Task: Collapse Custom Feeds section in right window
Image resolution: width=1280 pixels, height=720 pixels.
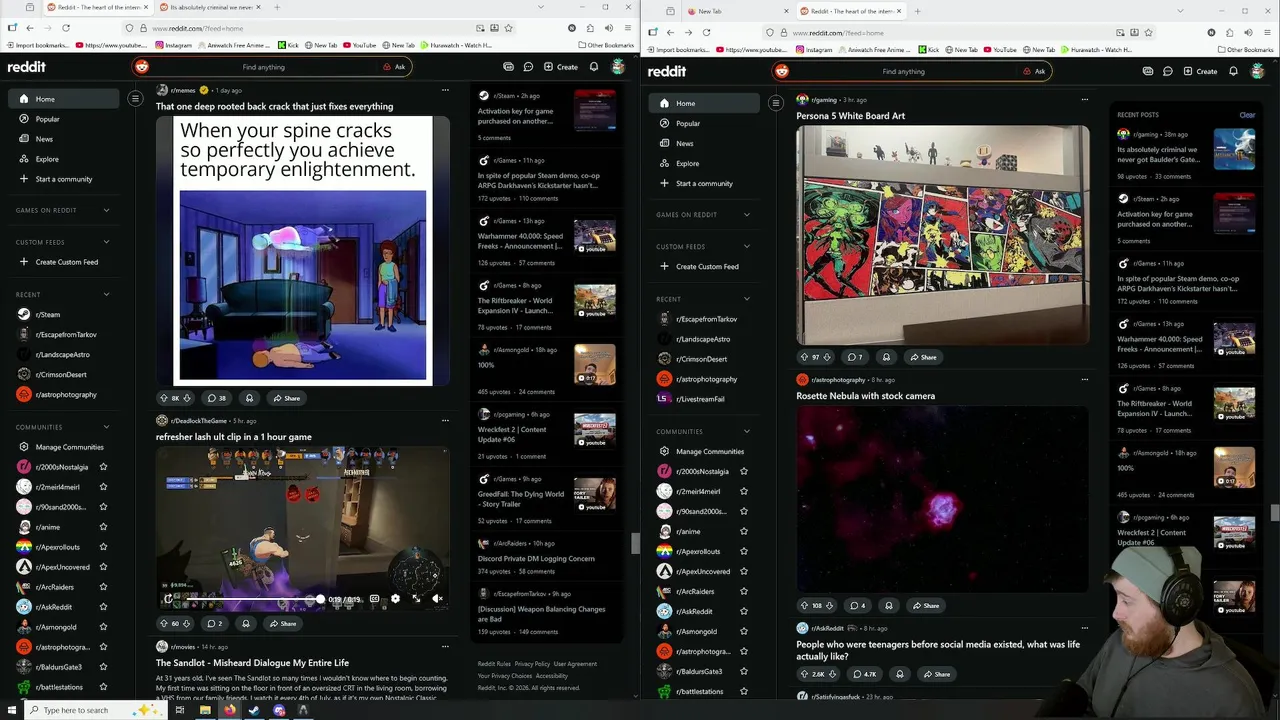Action: [746, 246]
